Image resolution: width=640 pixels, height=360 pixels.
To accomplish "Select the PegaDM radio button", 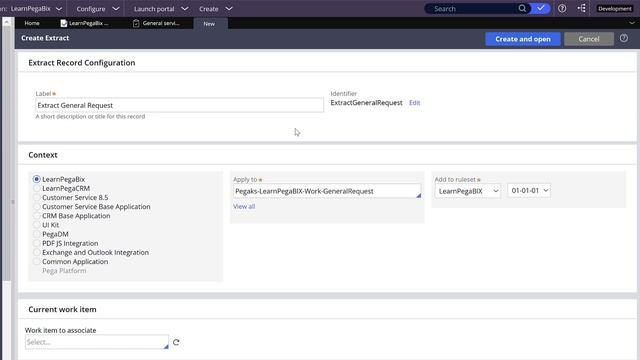I will (36, 234).
